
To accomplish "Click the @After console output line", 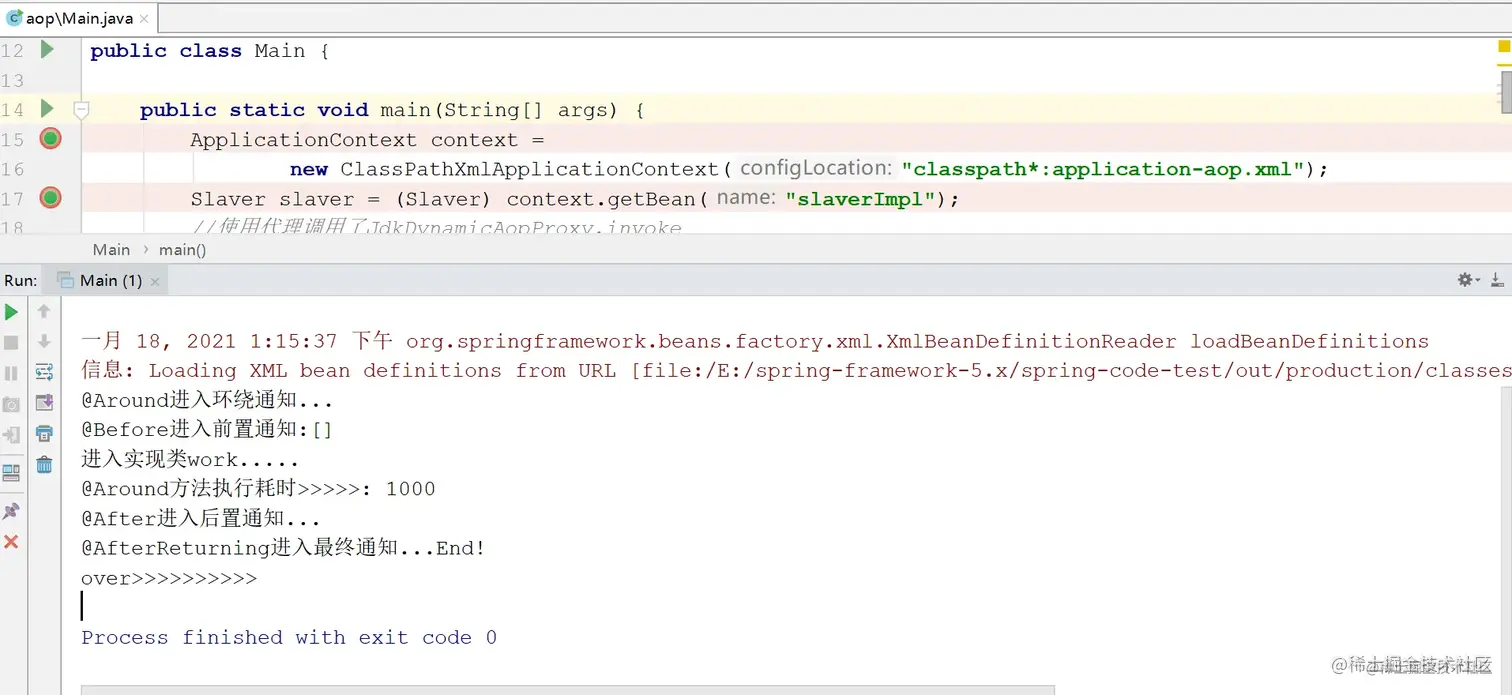I will [x=200, y=519].
